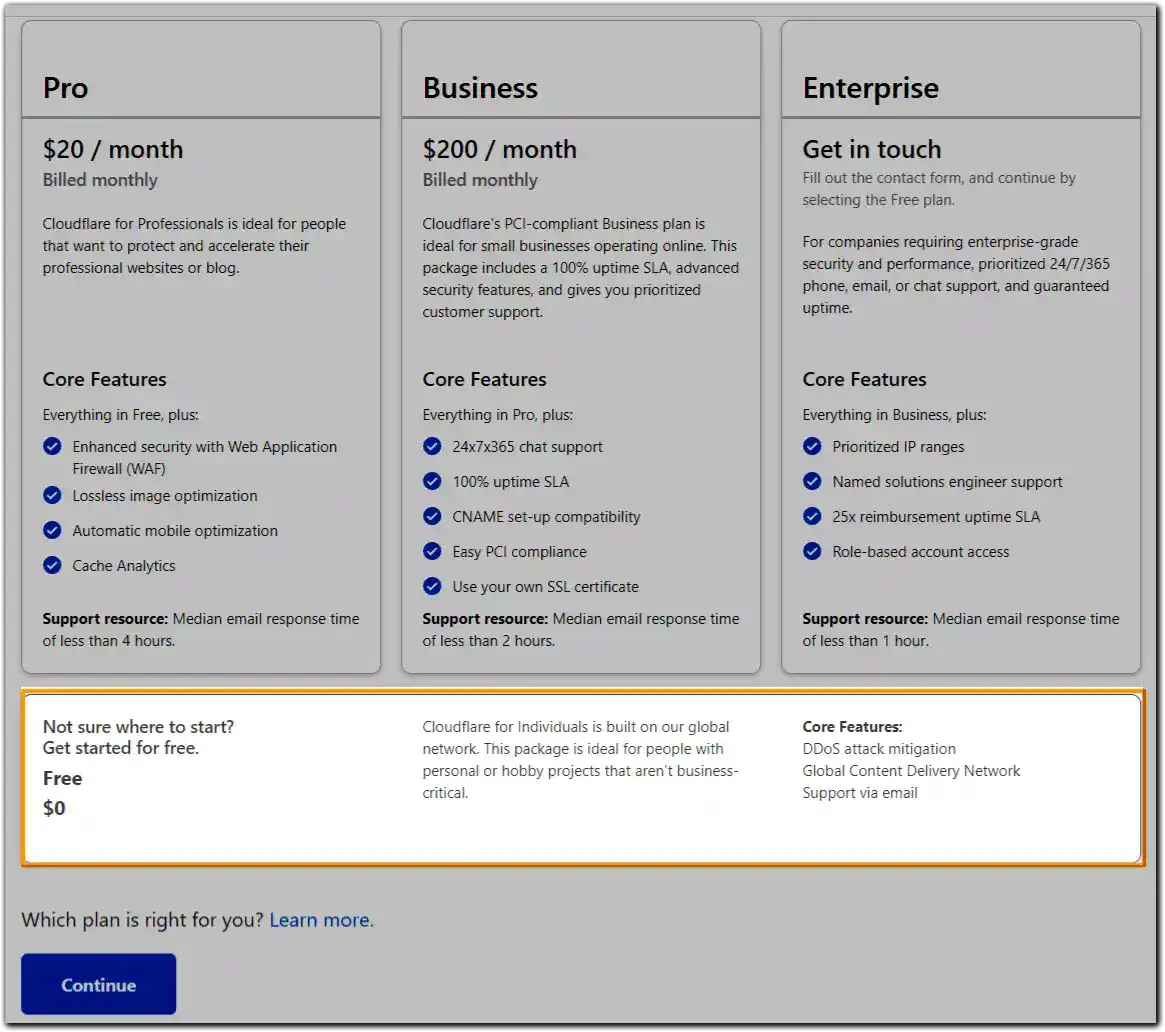The width and height of the screenshot is (1165, 1032).
Task: Click checkmark beside 100% uptime SLA
Action: click(x=432, y=481)
